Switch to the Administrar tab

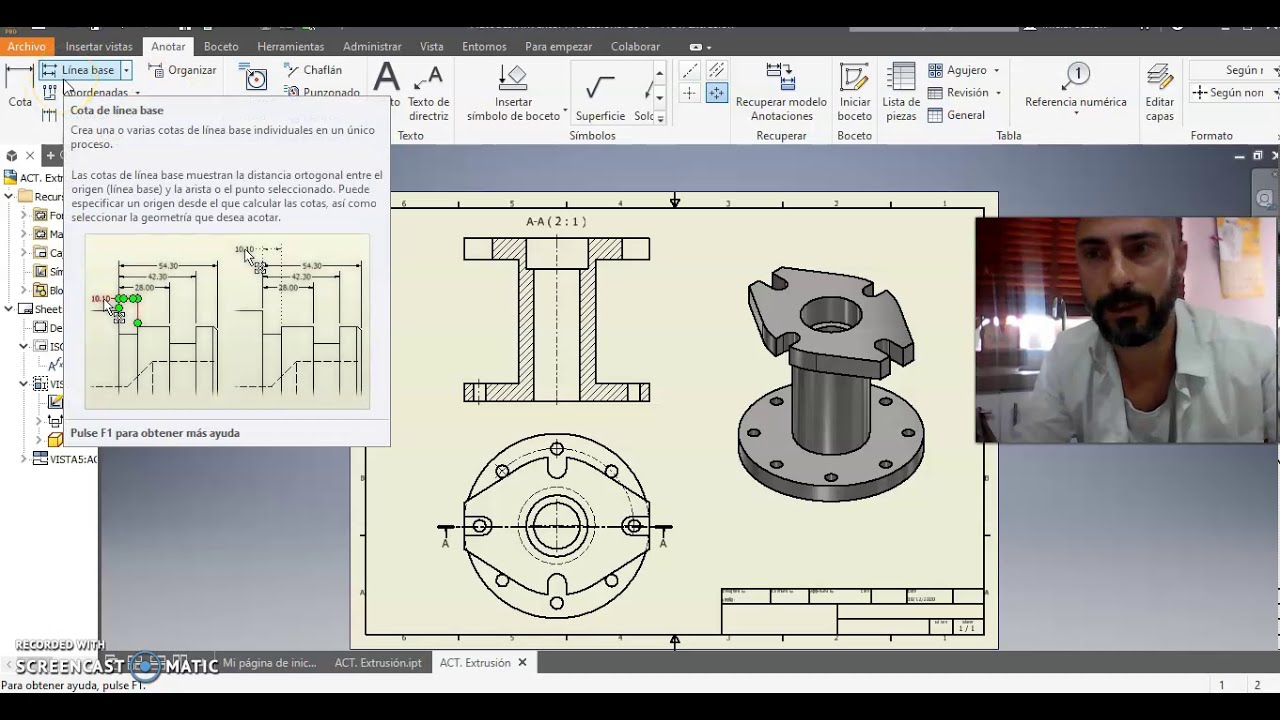coord(372,46)
